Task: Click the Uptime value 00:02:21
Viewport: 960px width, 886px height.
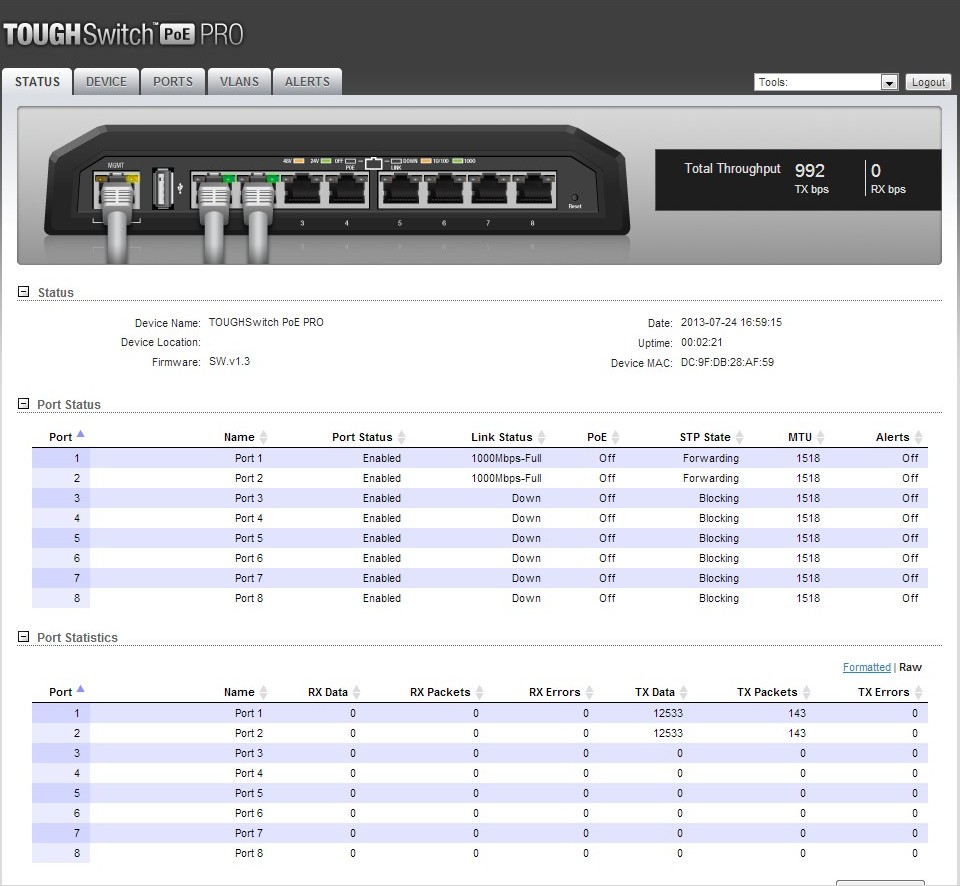Action: coord(702,342)
